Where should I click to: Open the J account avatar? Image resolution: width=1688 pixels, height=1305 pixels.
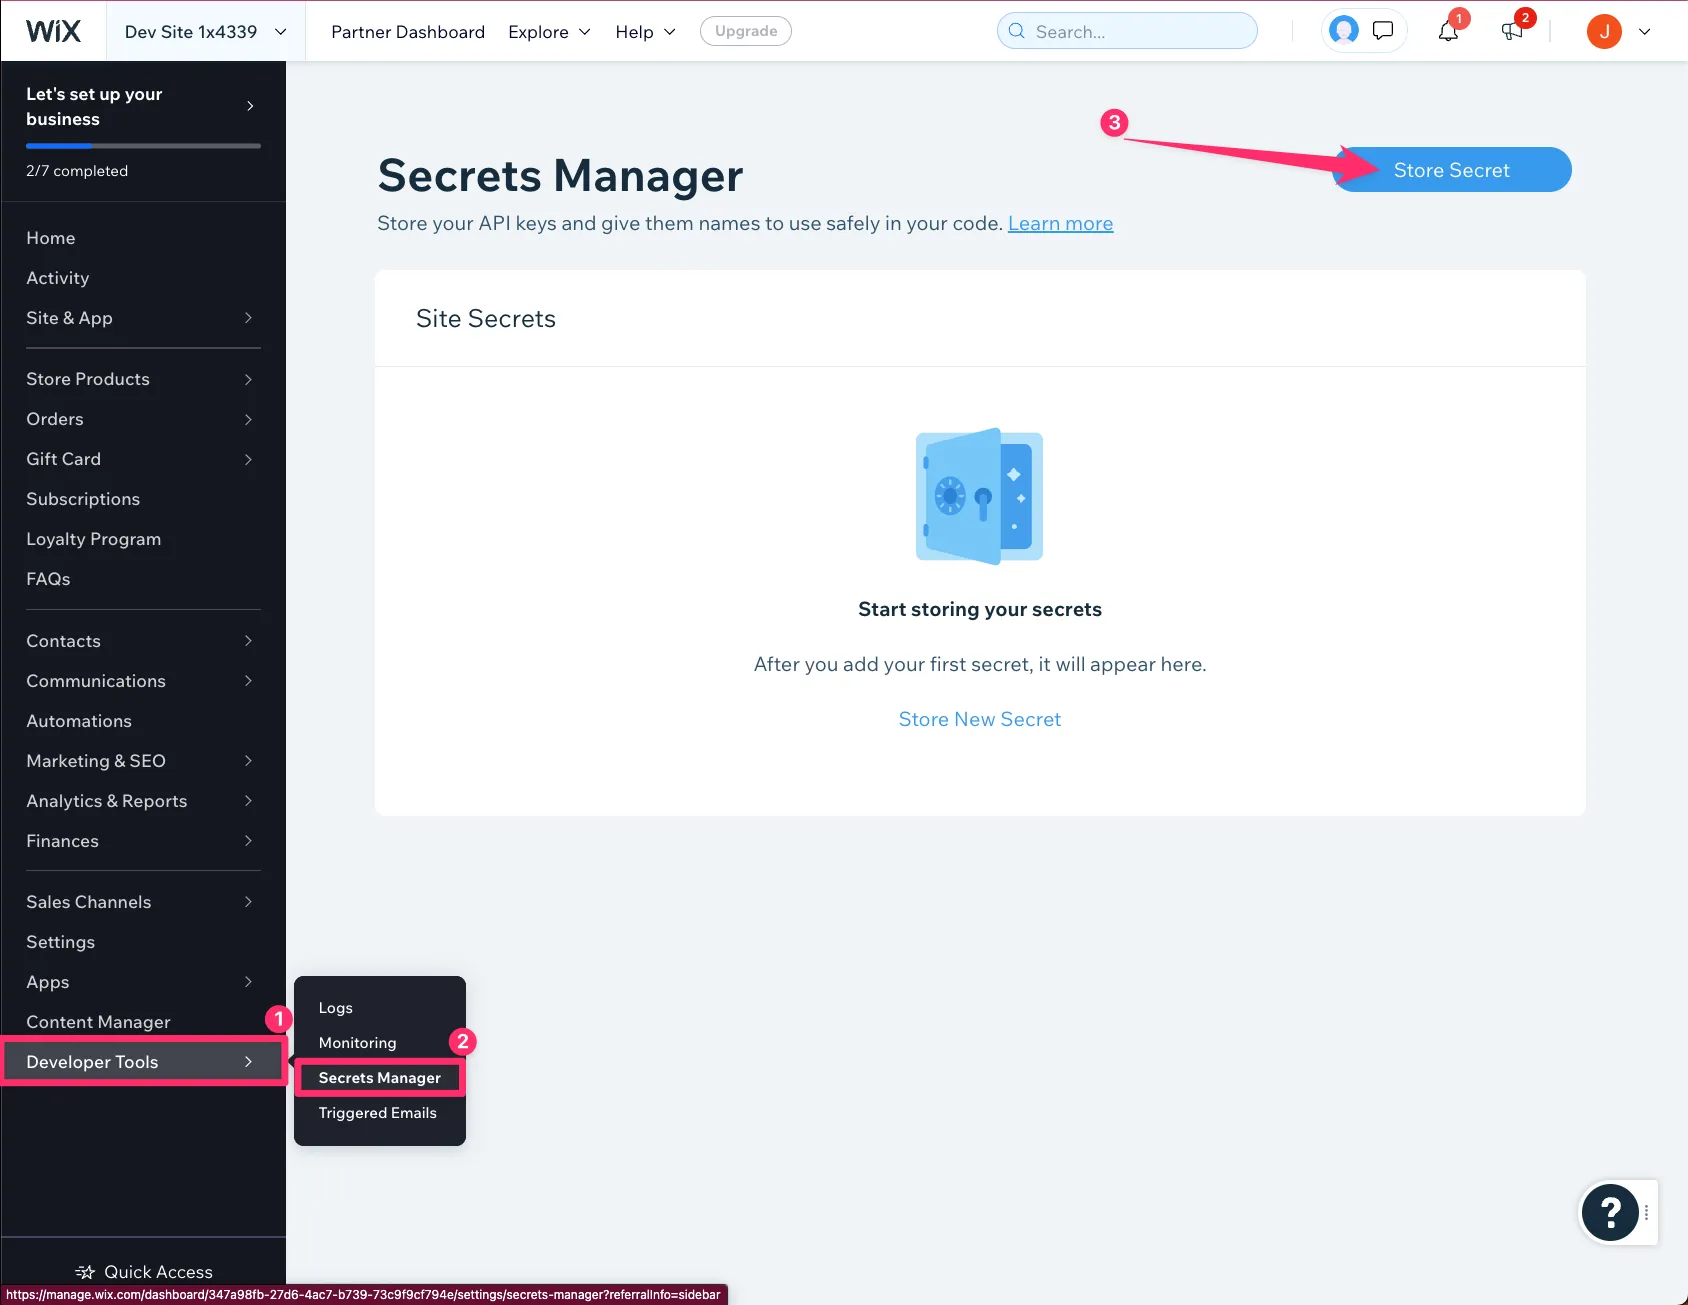pos(1604,32)
